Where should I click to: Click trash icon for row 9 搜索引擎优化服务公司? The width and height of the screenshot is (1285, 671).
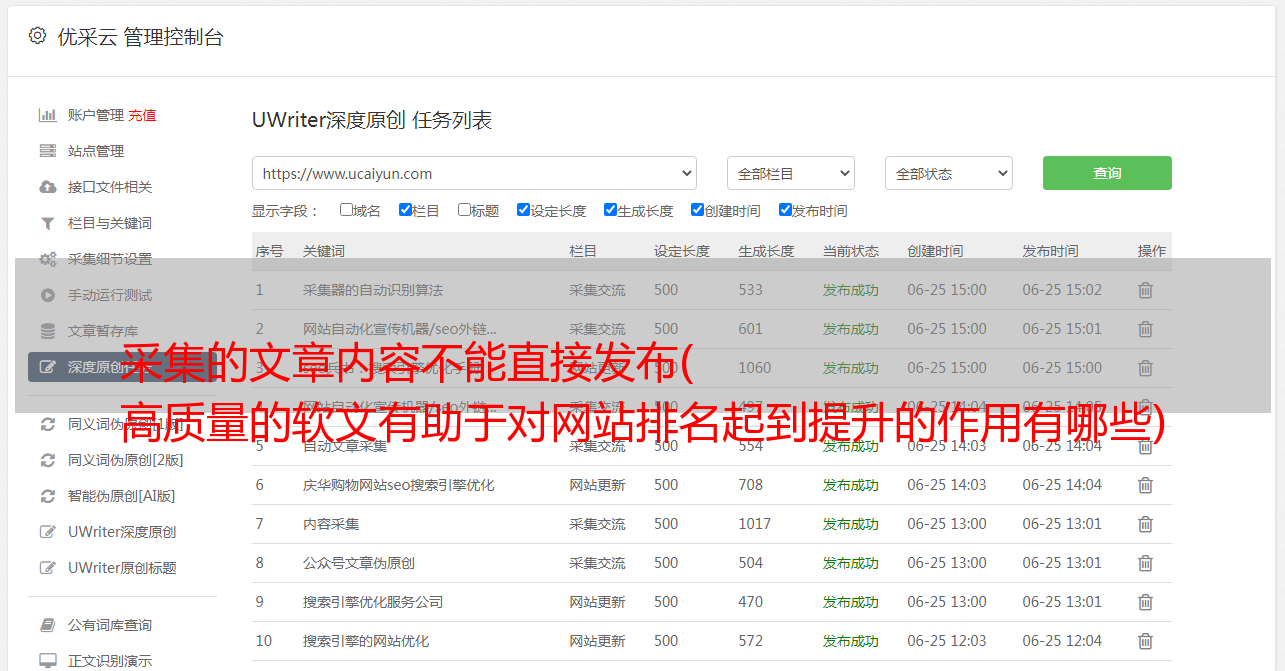(1145, 602)
